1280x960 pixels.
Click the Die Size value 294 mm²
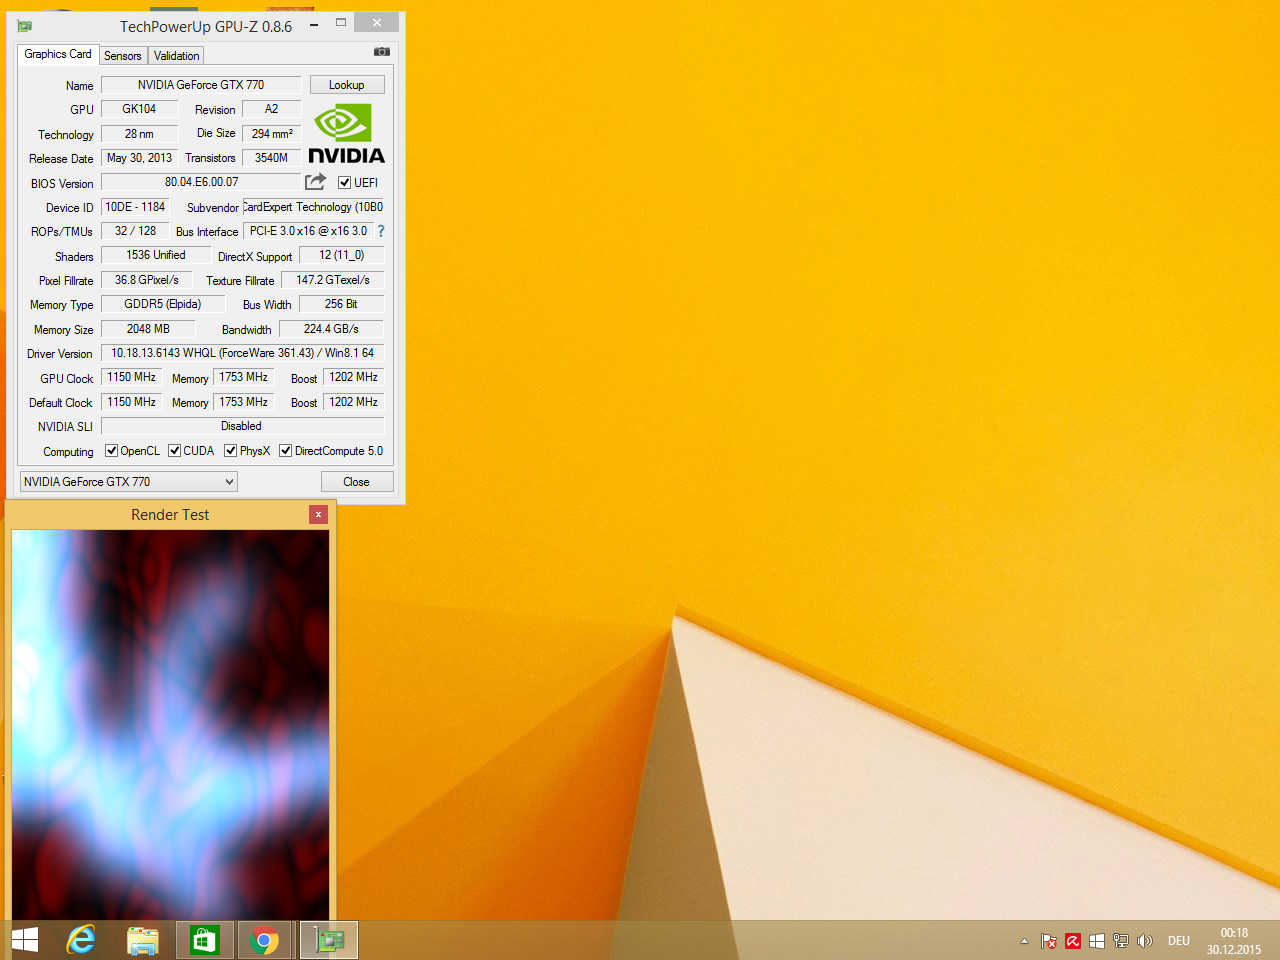(272, 134)
